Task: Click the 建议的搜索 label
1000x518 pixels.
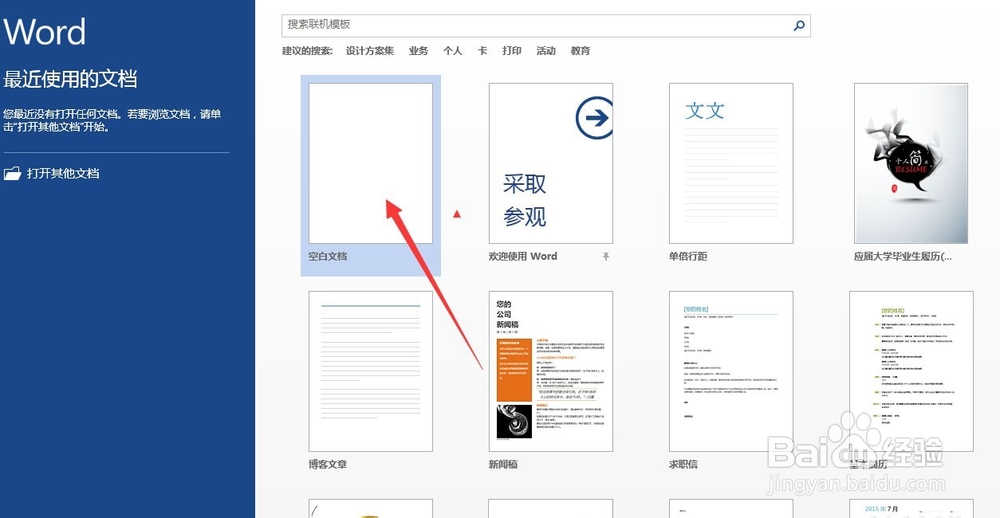Action: point(307,51)
